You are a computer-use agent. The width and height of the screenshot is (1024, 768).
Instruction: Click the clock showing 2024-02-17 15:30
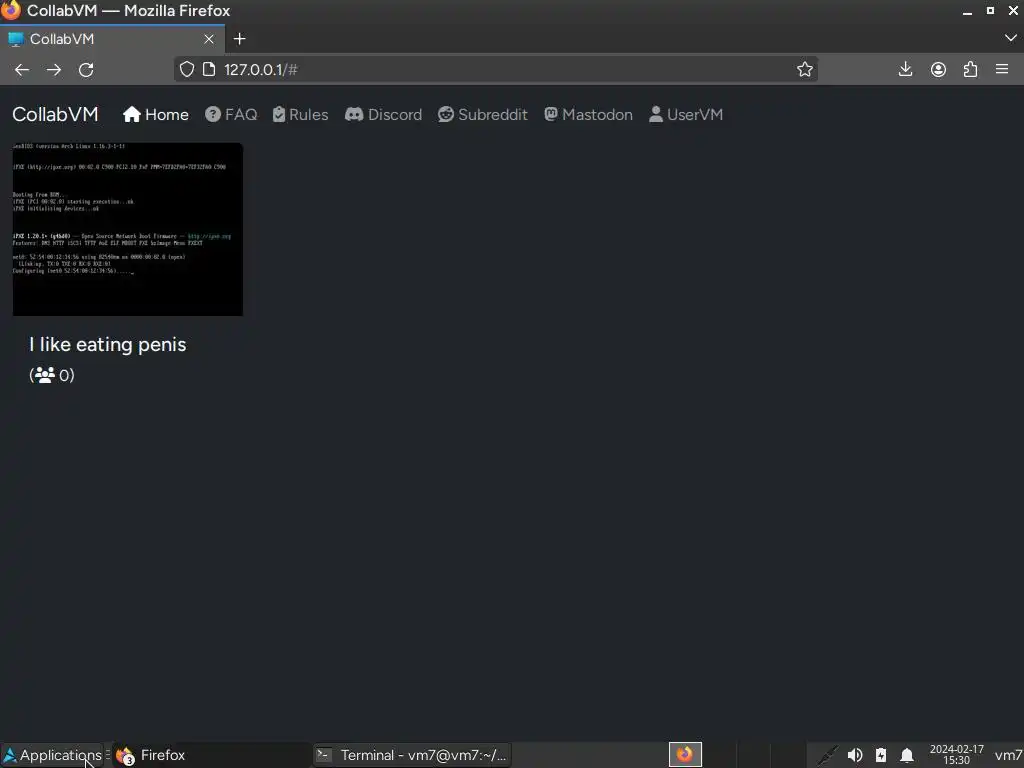pyautogui.click(x=956, y=754)
